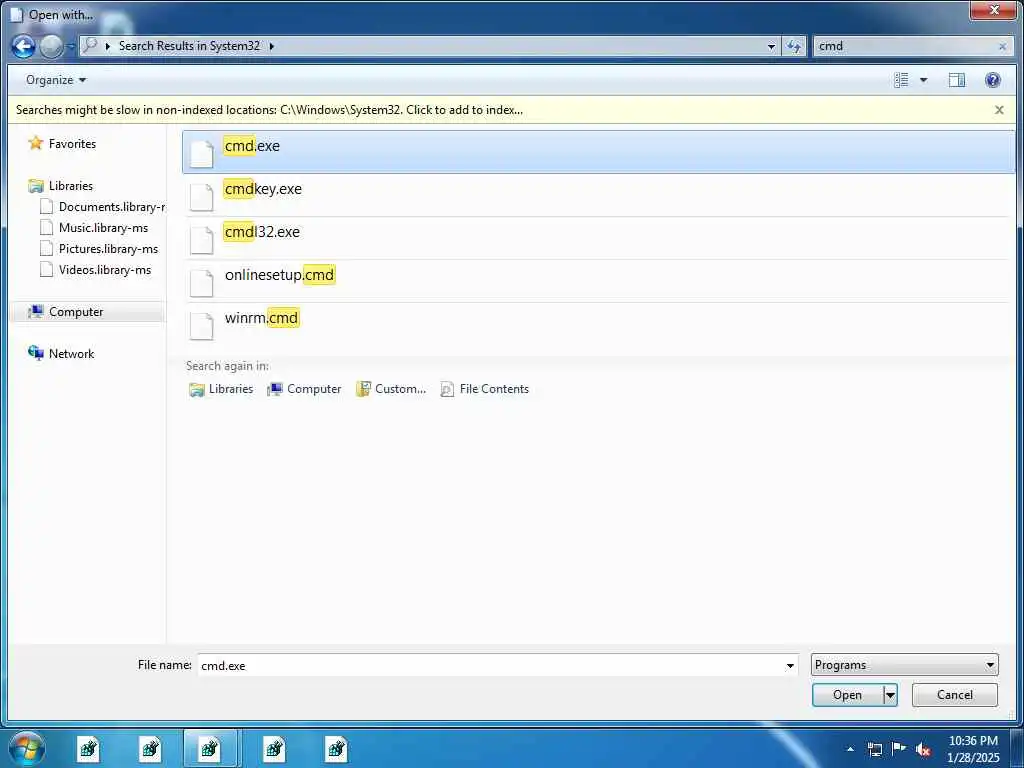Select the cmdkey.exe file
1024x768 pixels.
point(598,195)
